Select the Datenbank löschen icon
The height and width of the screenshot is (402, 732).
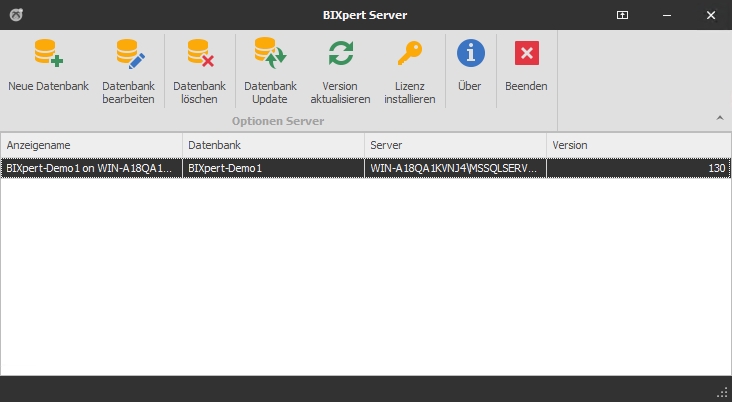coord(199,53)
